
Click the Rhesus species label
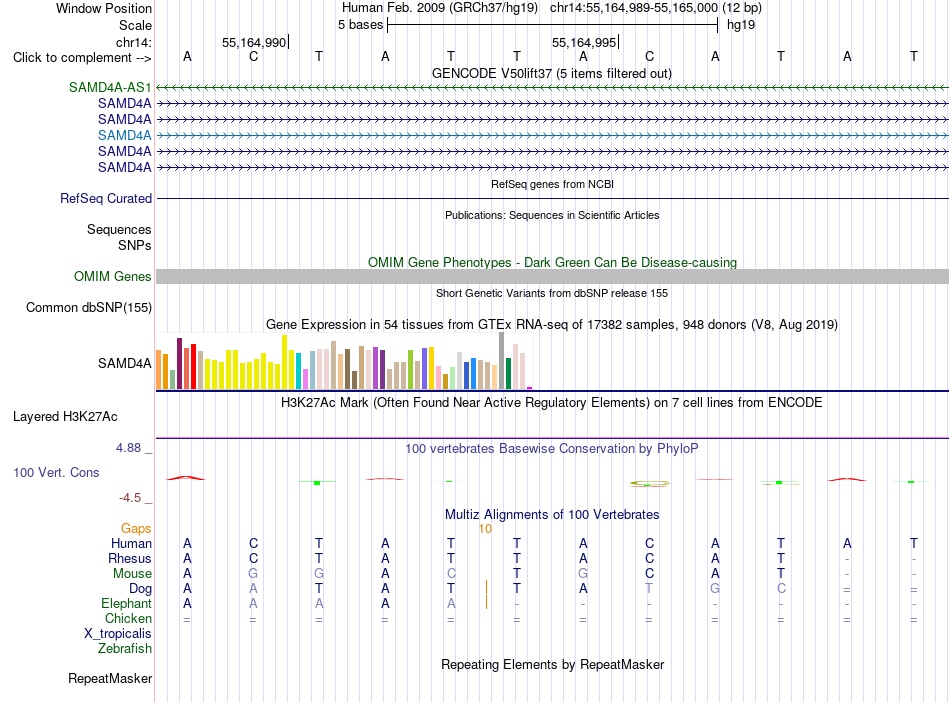coord(130,558)
